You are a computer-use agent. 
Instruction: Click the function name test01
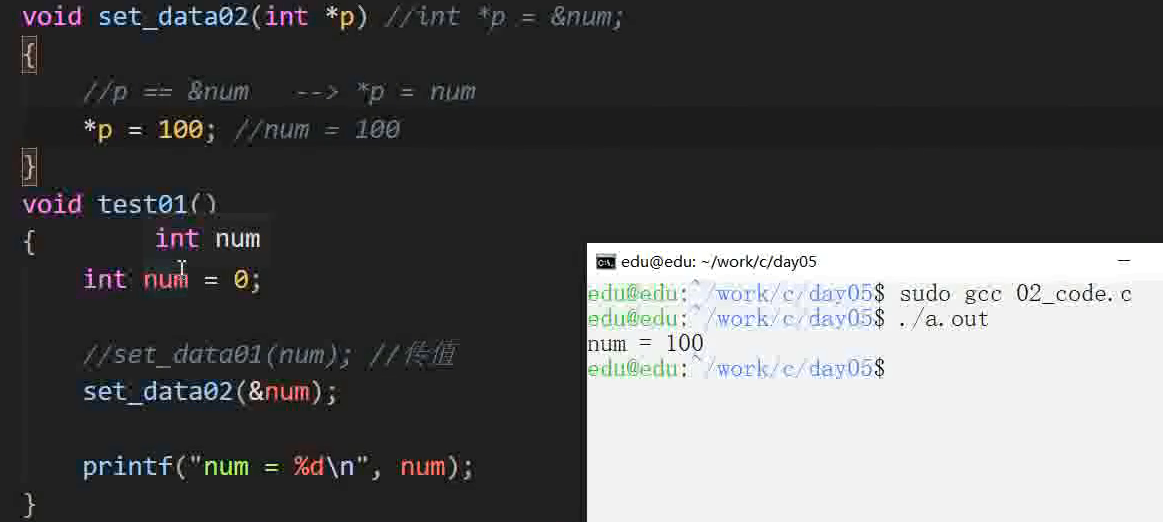142,205
